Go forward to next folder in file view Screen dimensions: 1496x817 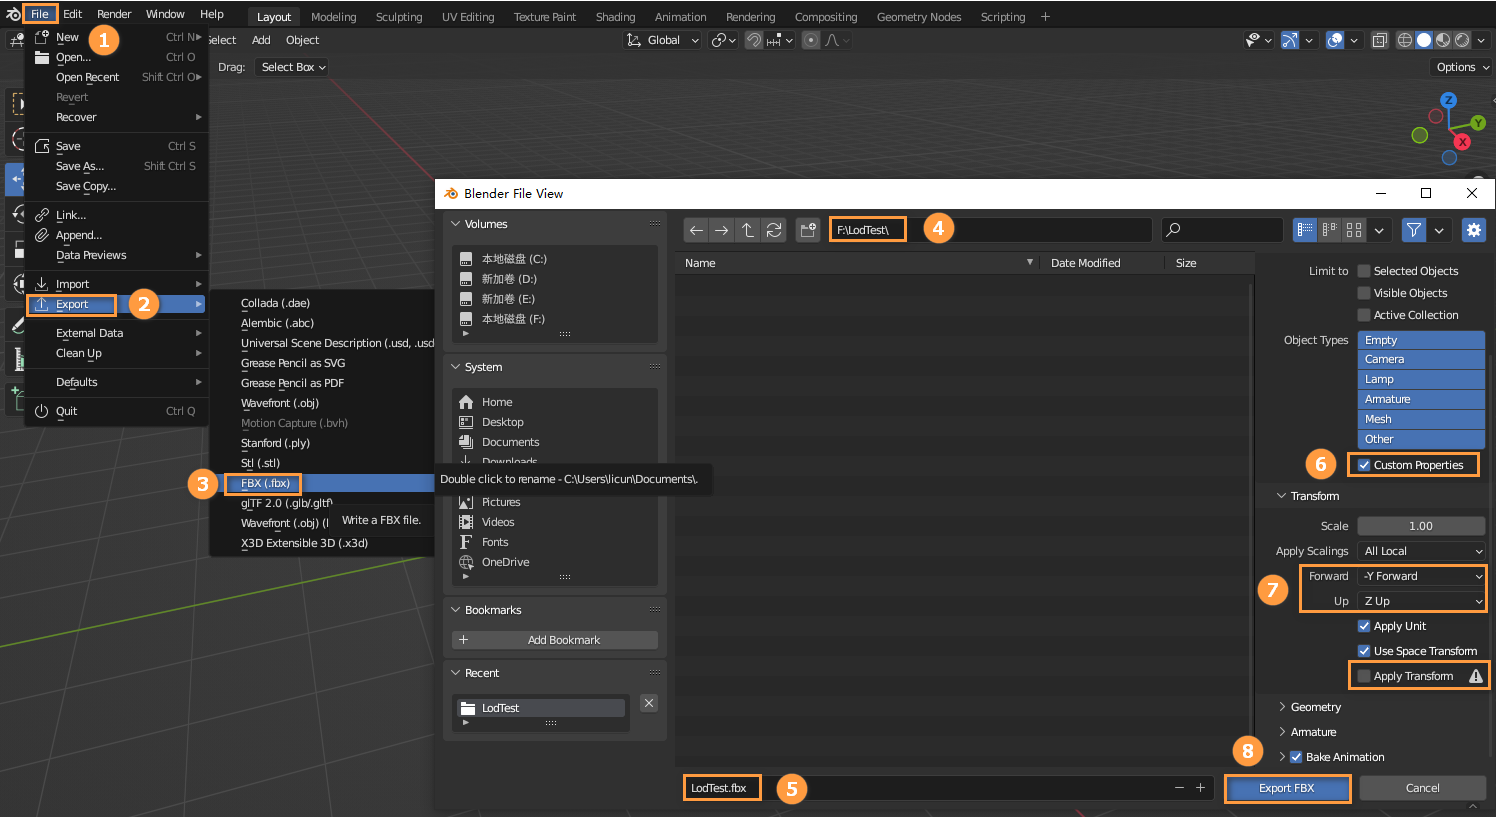[x=721, y=230]
